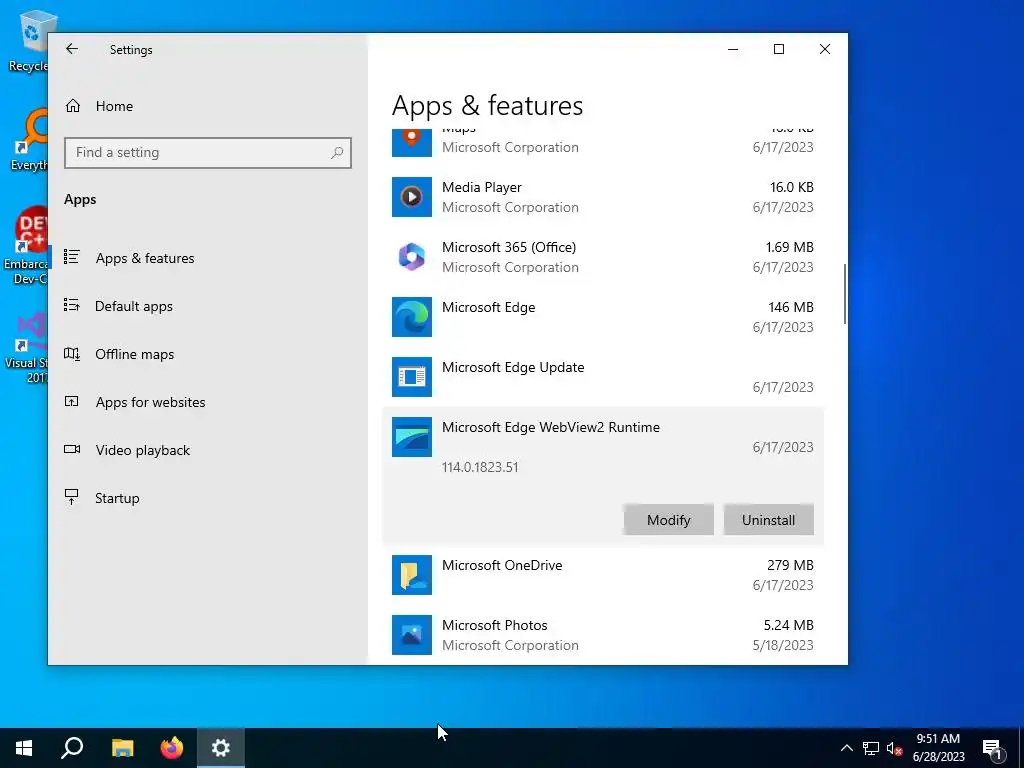Click the Apps for websites sidebar icon

click(72, 402)
